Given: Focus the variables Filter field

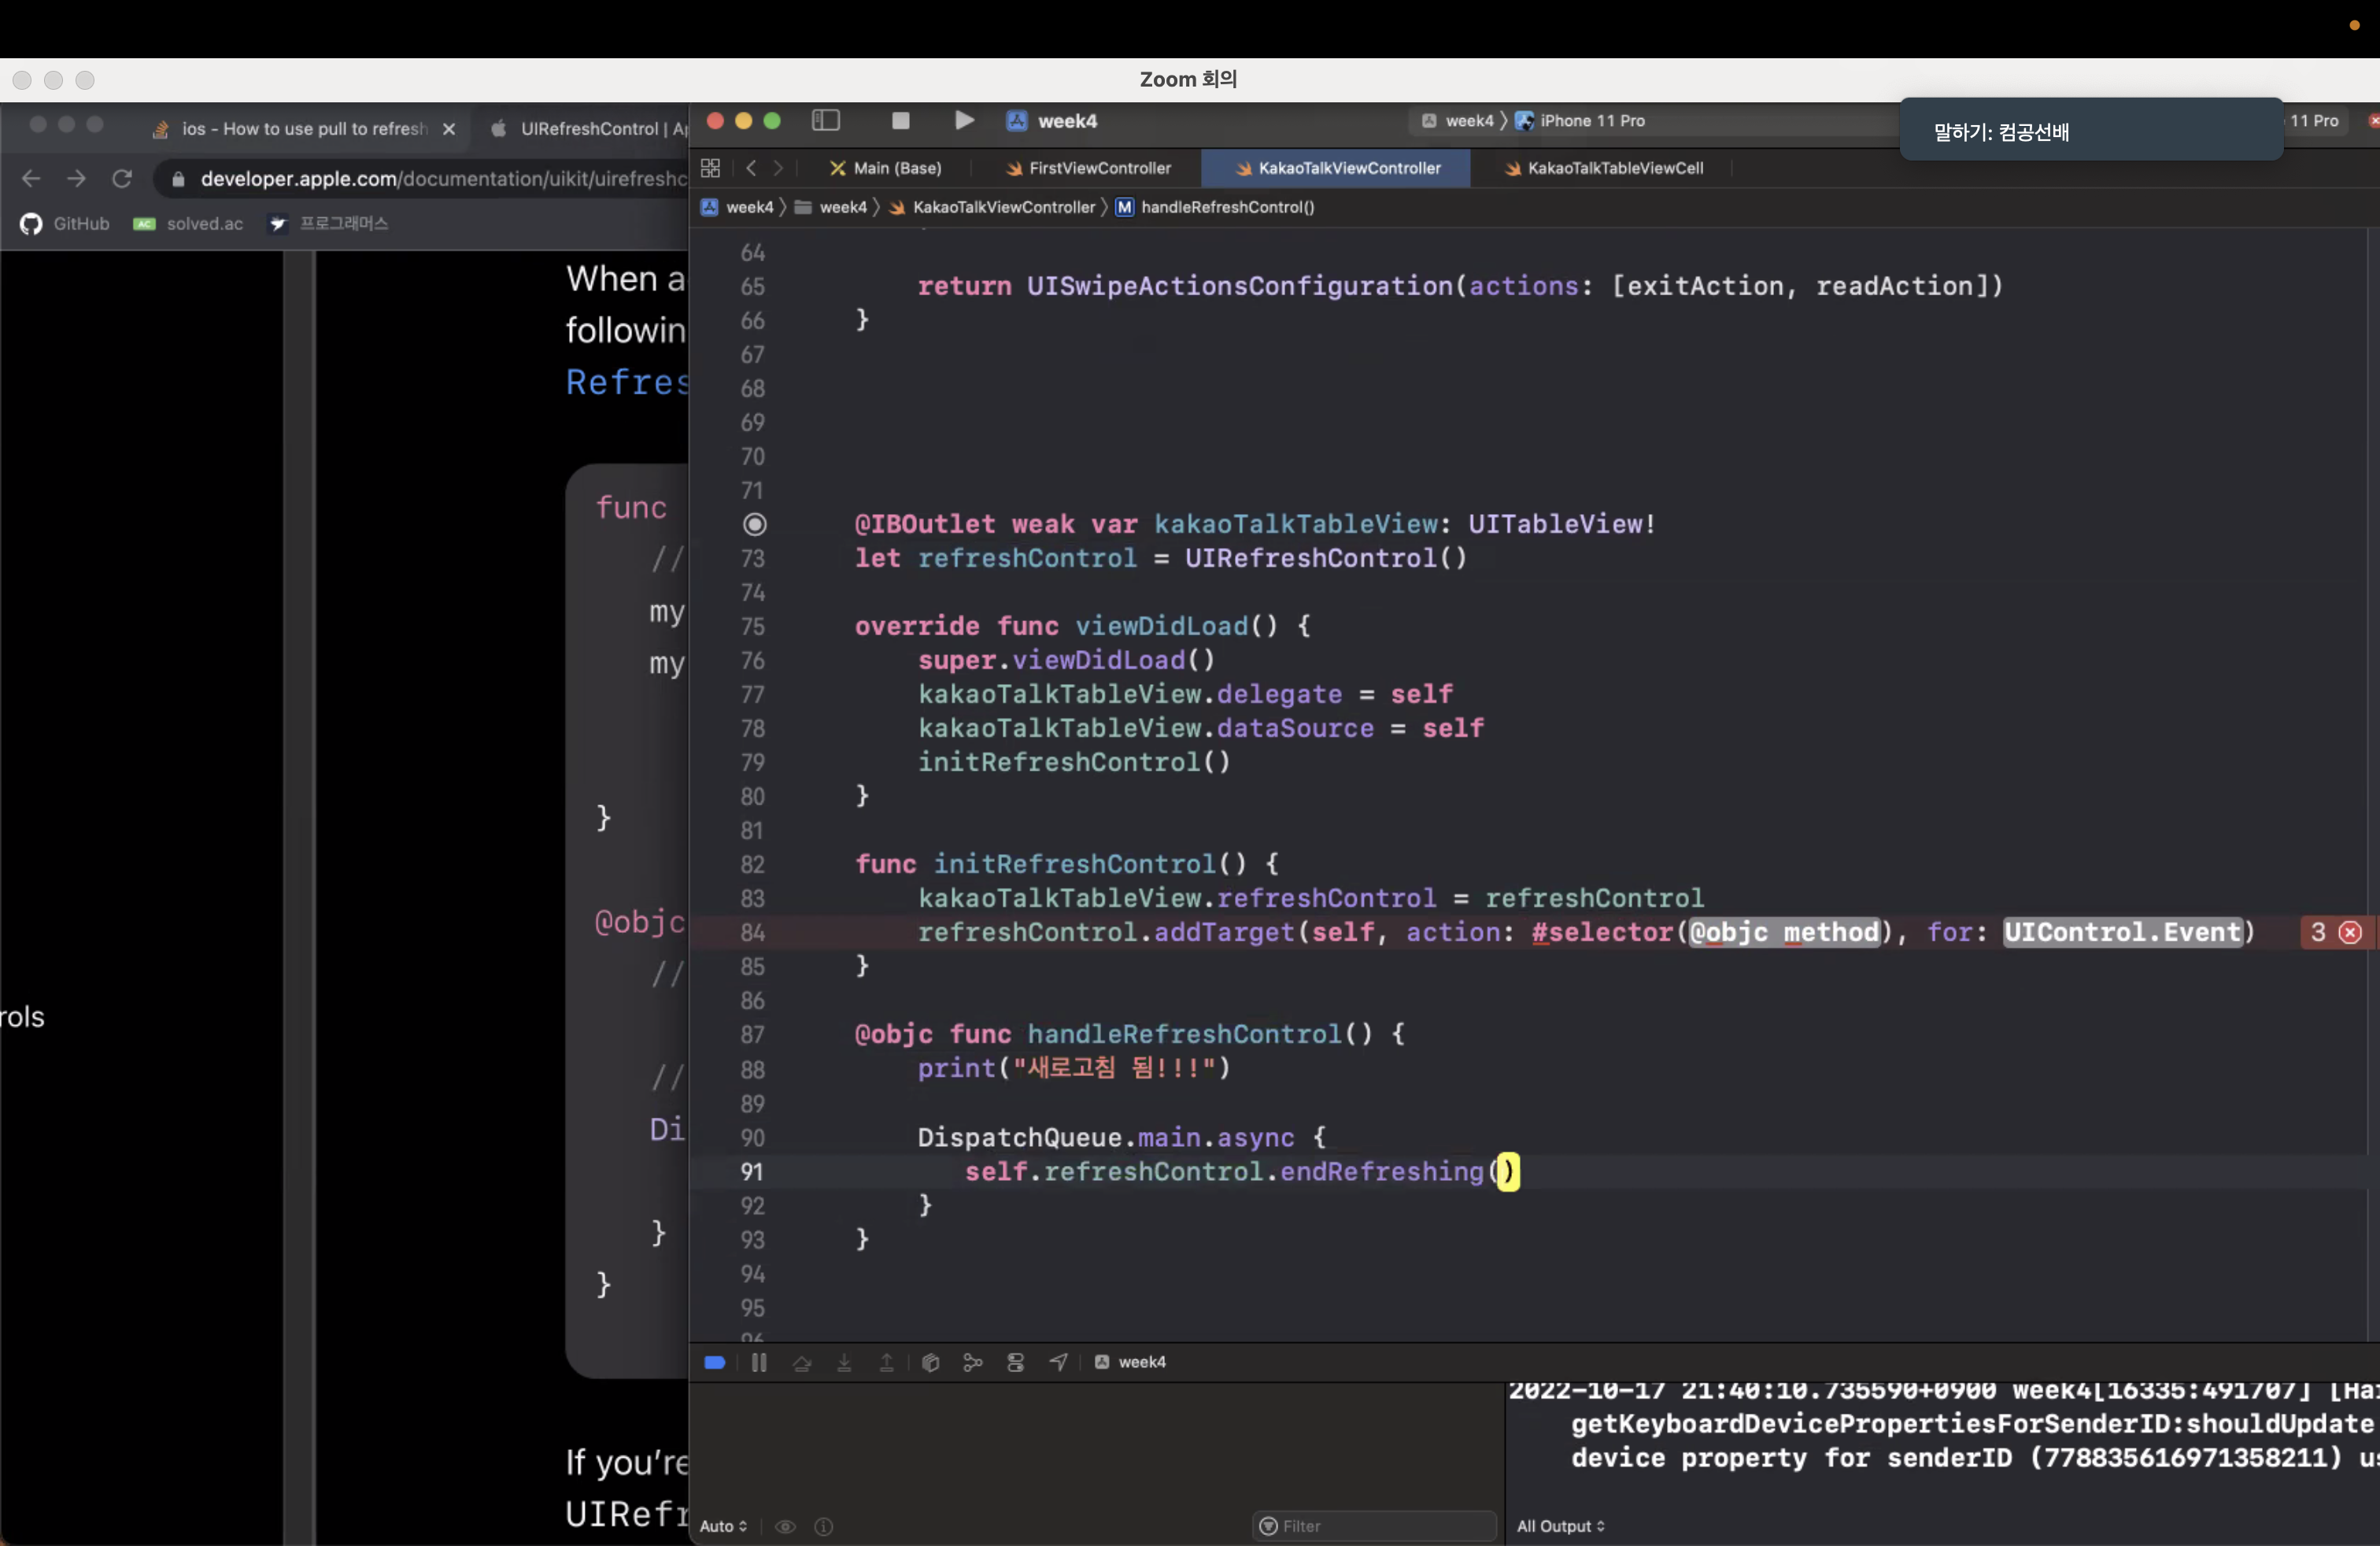Looking at the screenshot, I should pyautogui.click(x=1374, y=1526).
